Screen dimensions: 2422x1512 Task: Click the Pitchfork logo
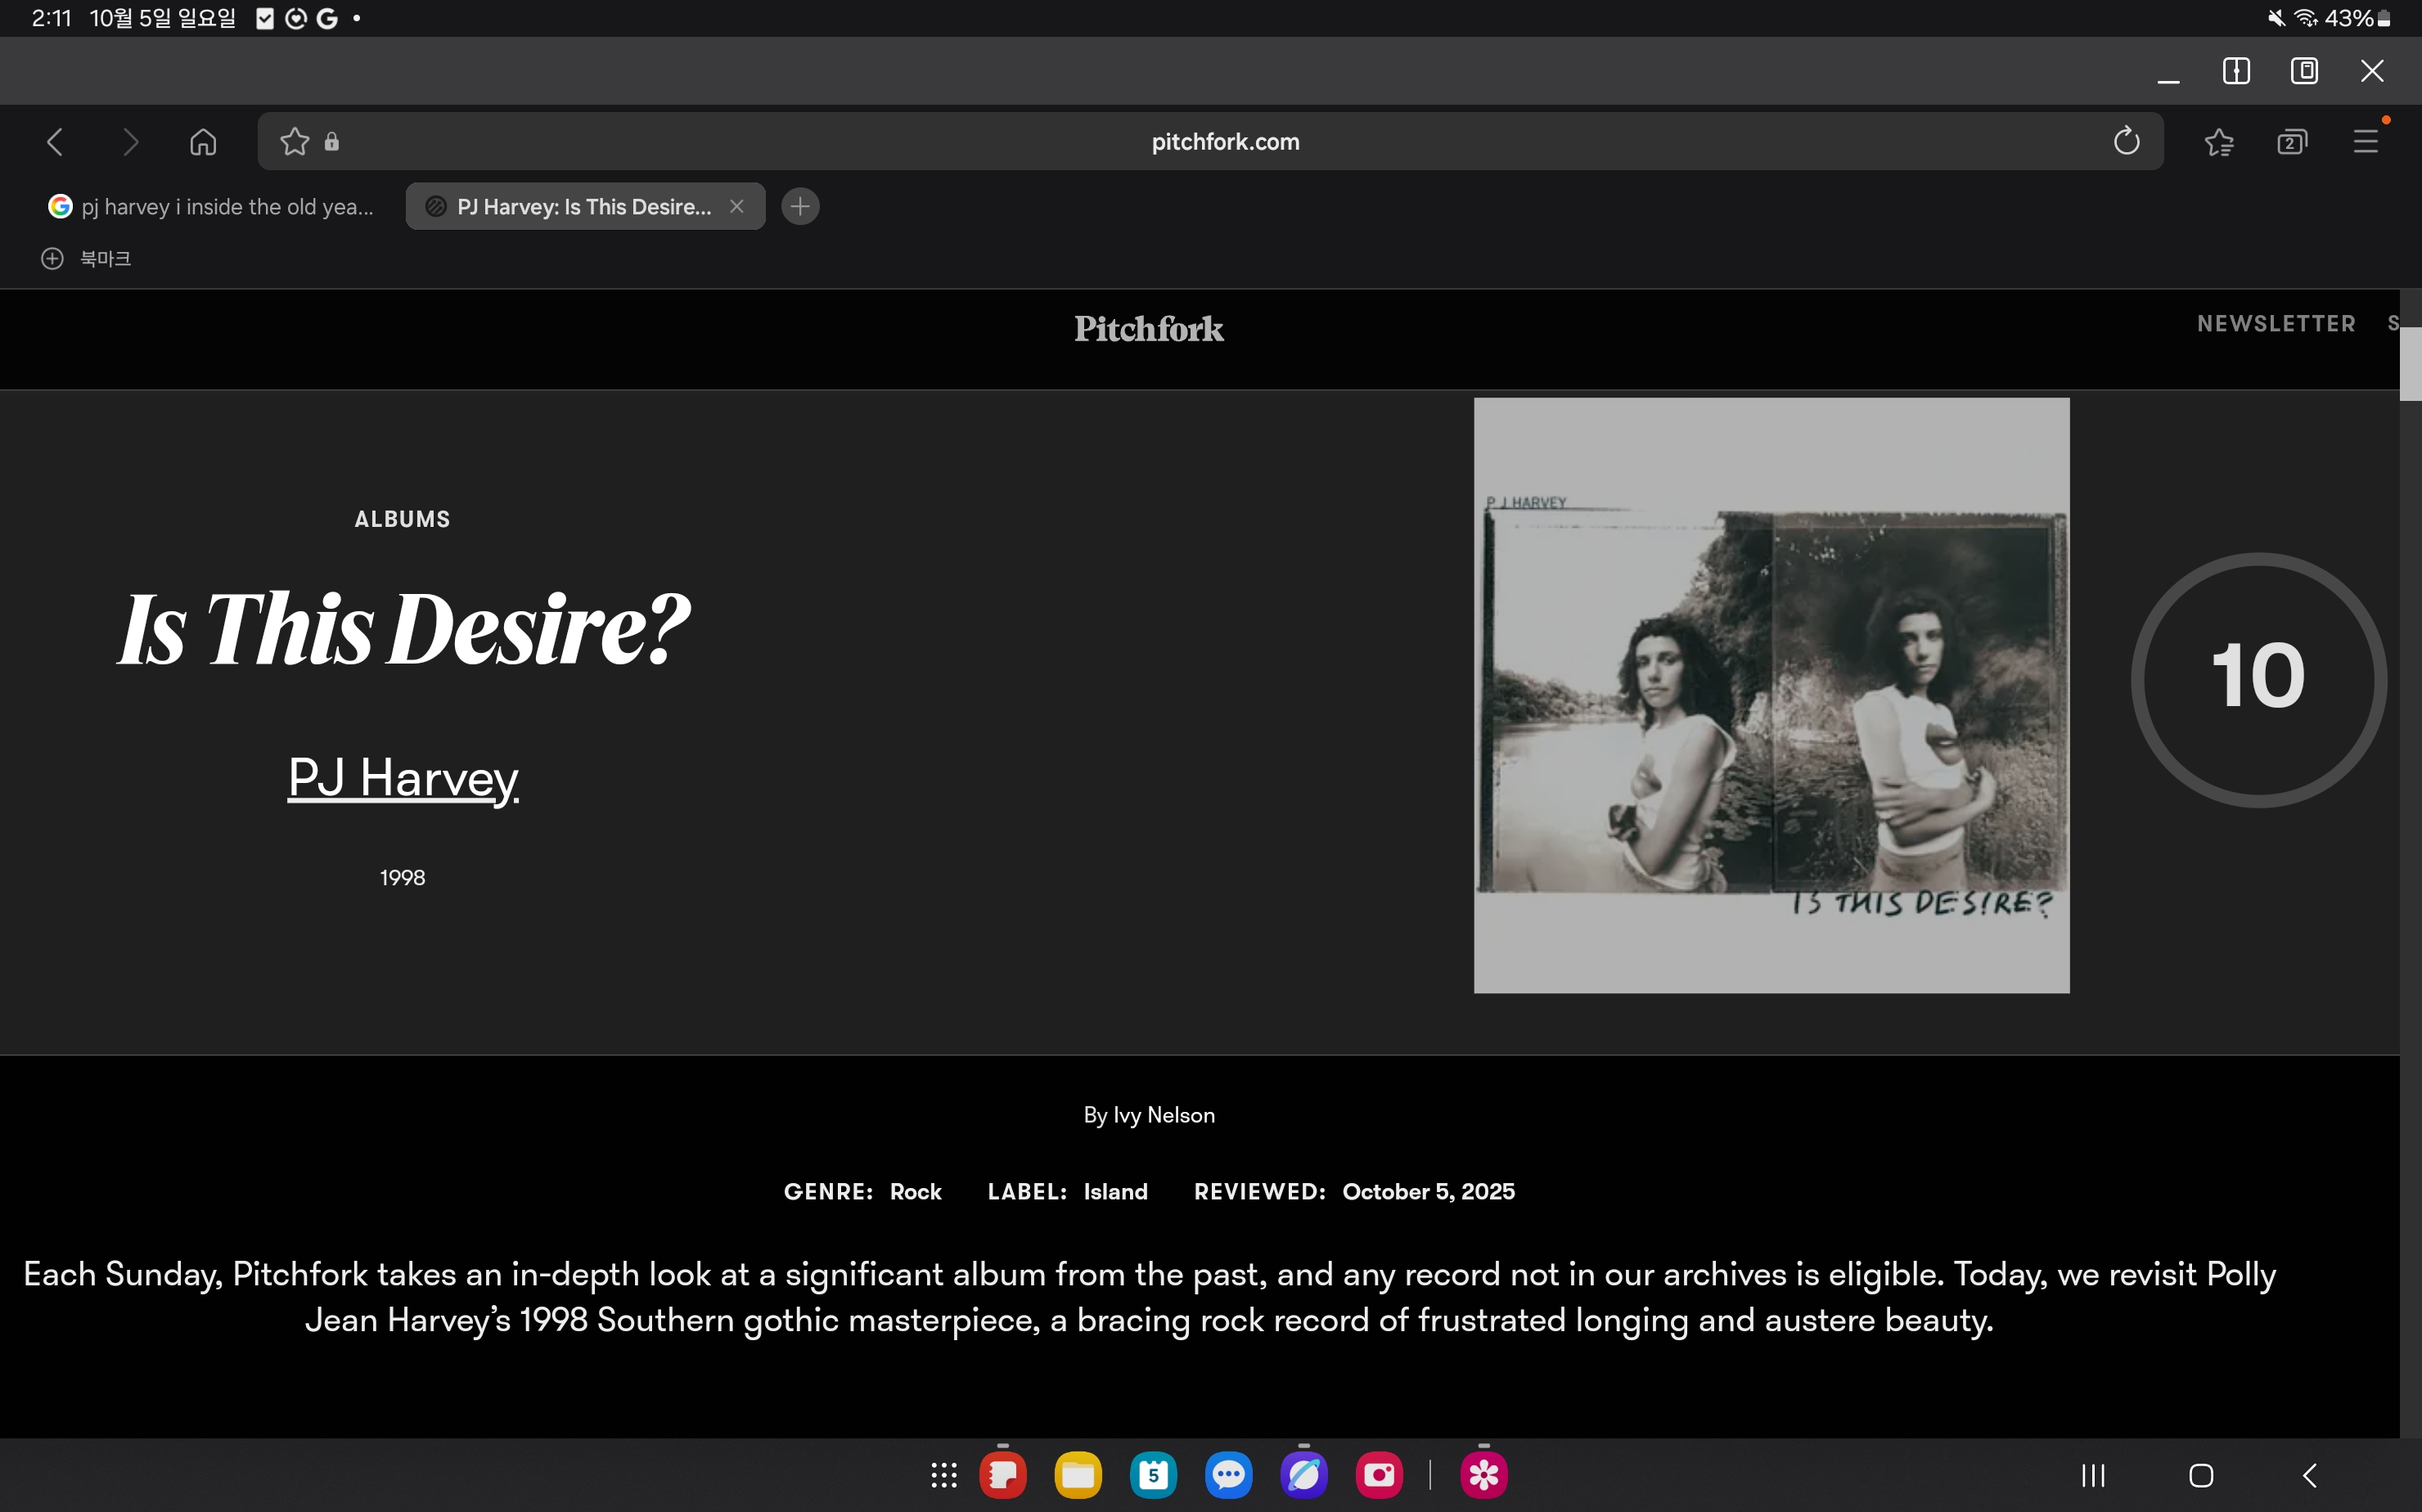point(1148,329)
